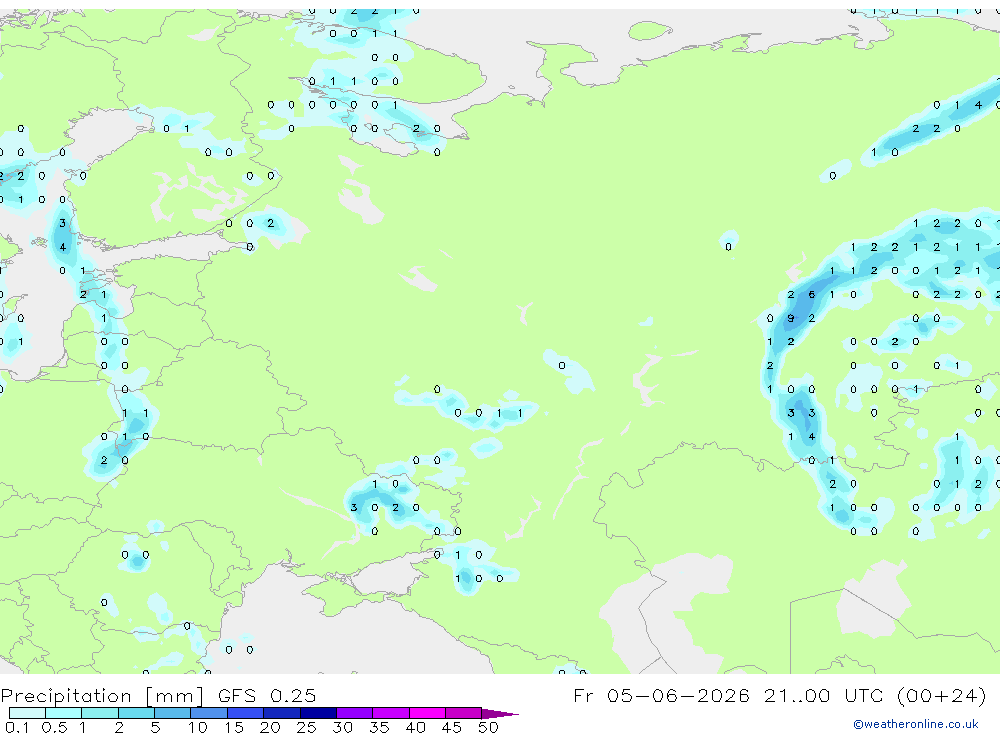
Task: Click the 0.1–0.5 mm legend color swatch
Action: point(27,713)
